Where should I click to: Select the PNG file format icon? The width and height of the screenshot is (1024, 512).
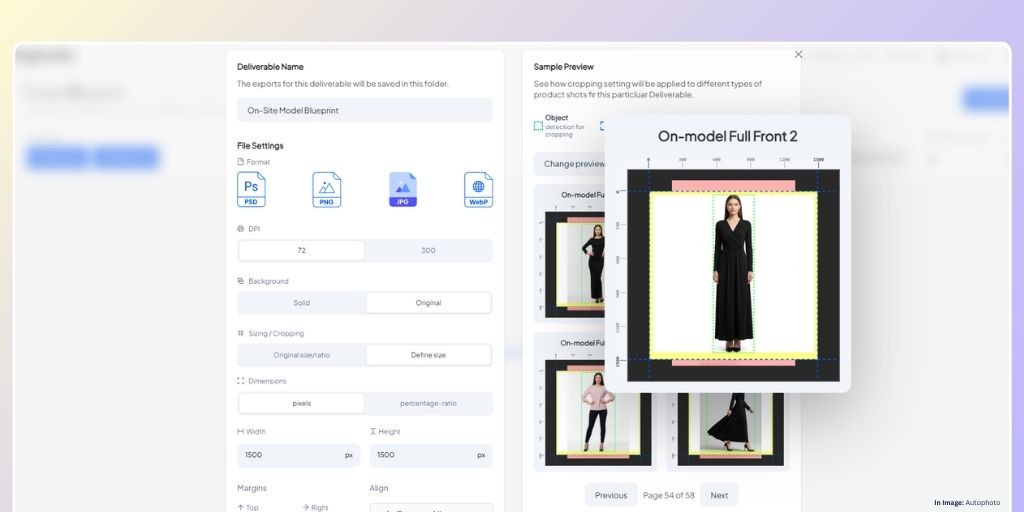327,189
